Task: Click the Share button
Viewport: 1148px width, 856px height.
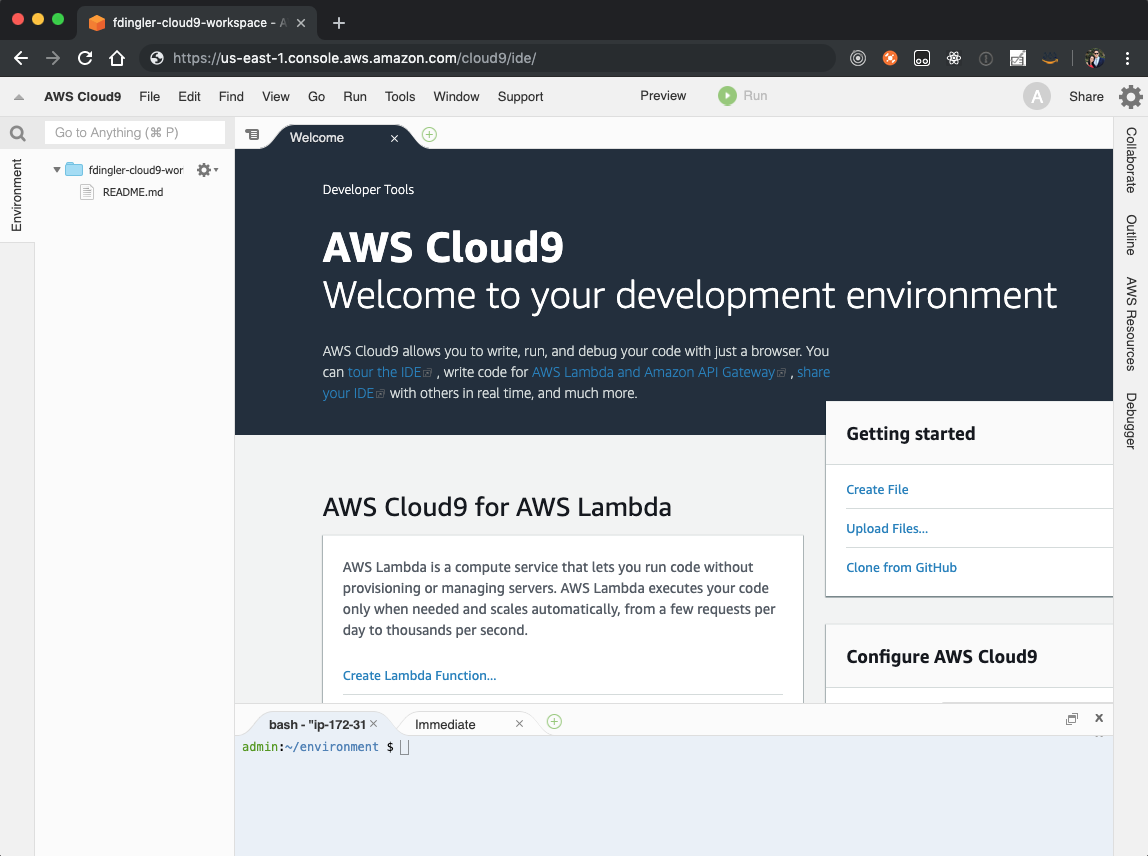Action: [x=1086, y=97]
